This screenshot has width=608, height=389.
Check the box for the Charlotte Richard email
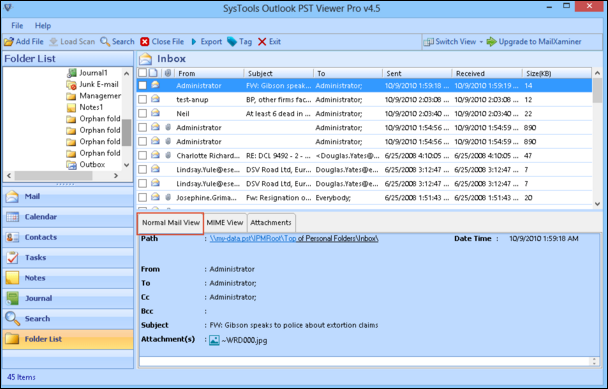click(x=143, y=156)
